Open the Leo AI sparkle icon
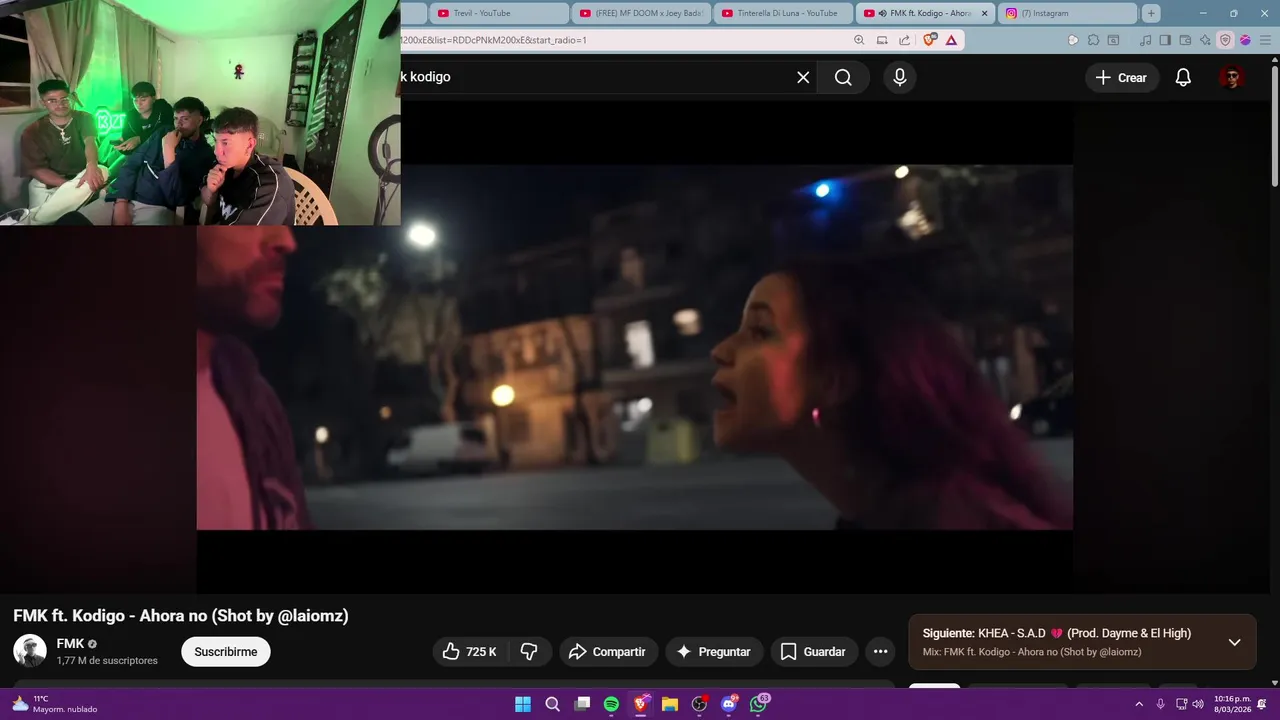 click(x=1205, y=40)
